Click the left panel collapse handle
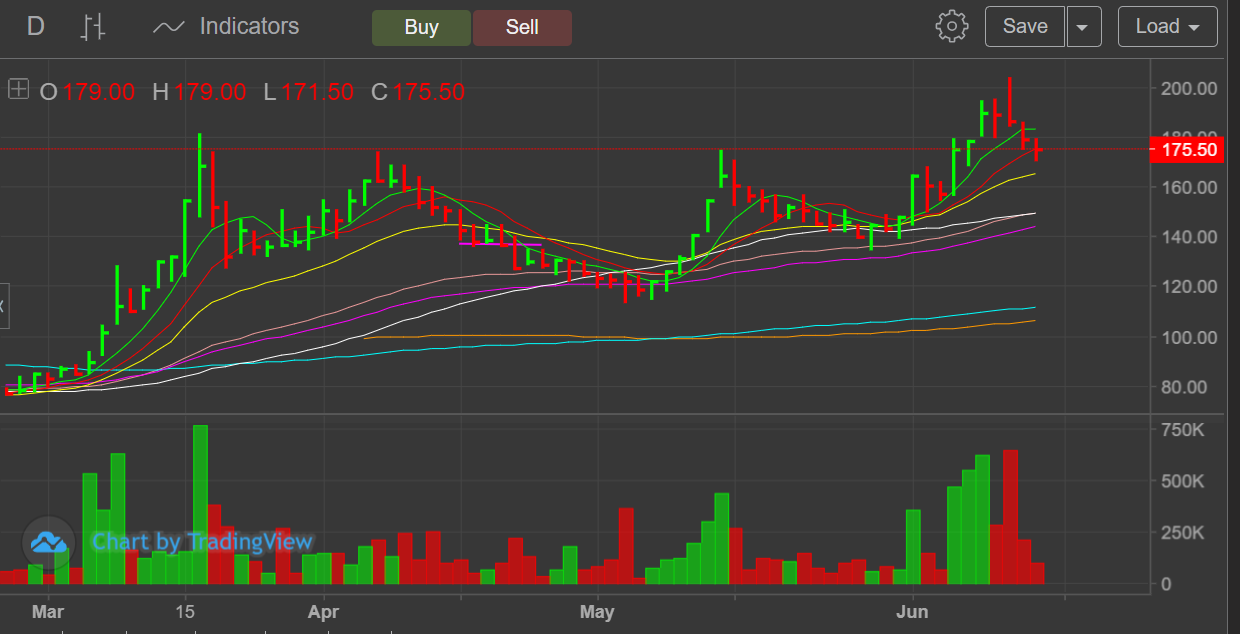This screenshot has height=634, width=1240. pos(3,305)
